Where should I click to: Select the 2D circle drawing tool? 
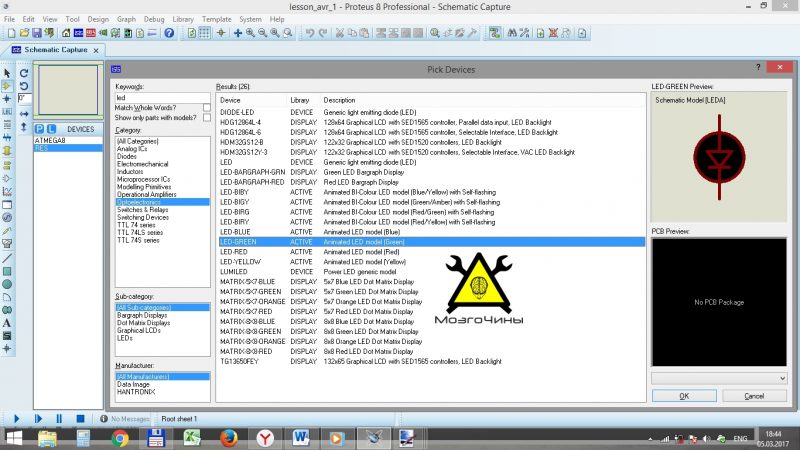(x=7, y=284)
